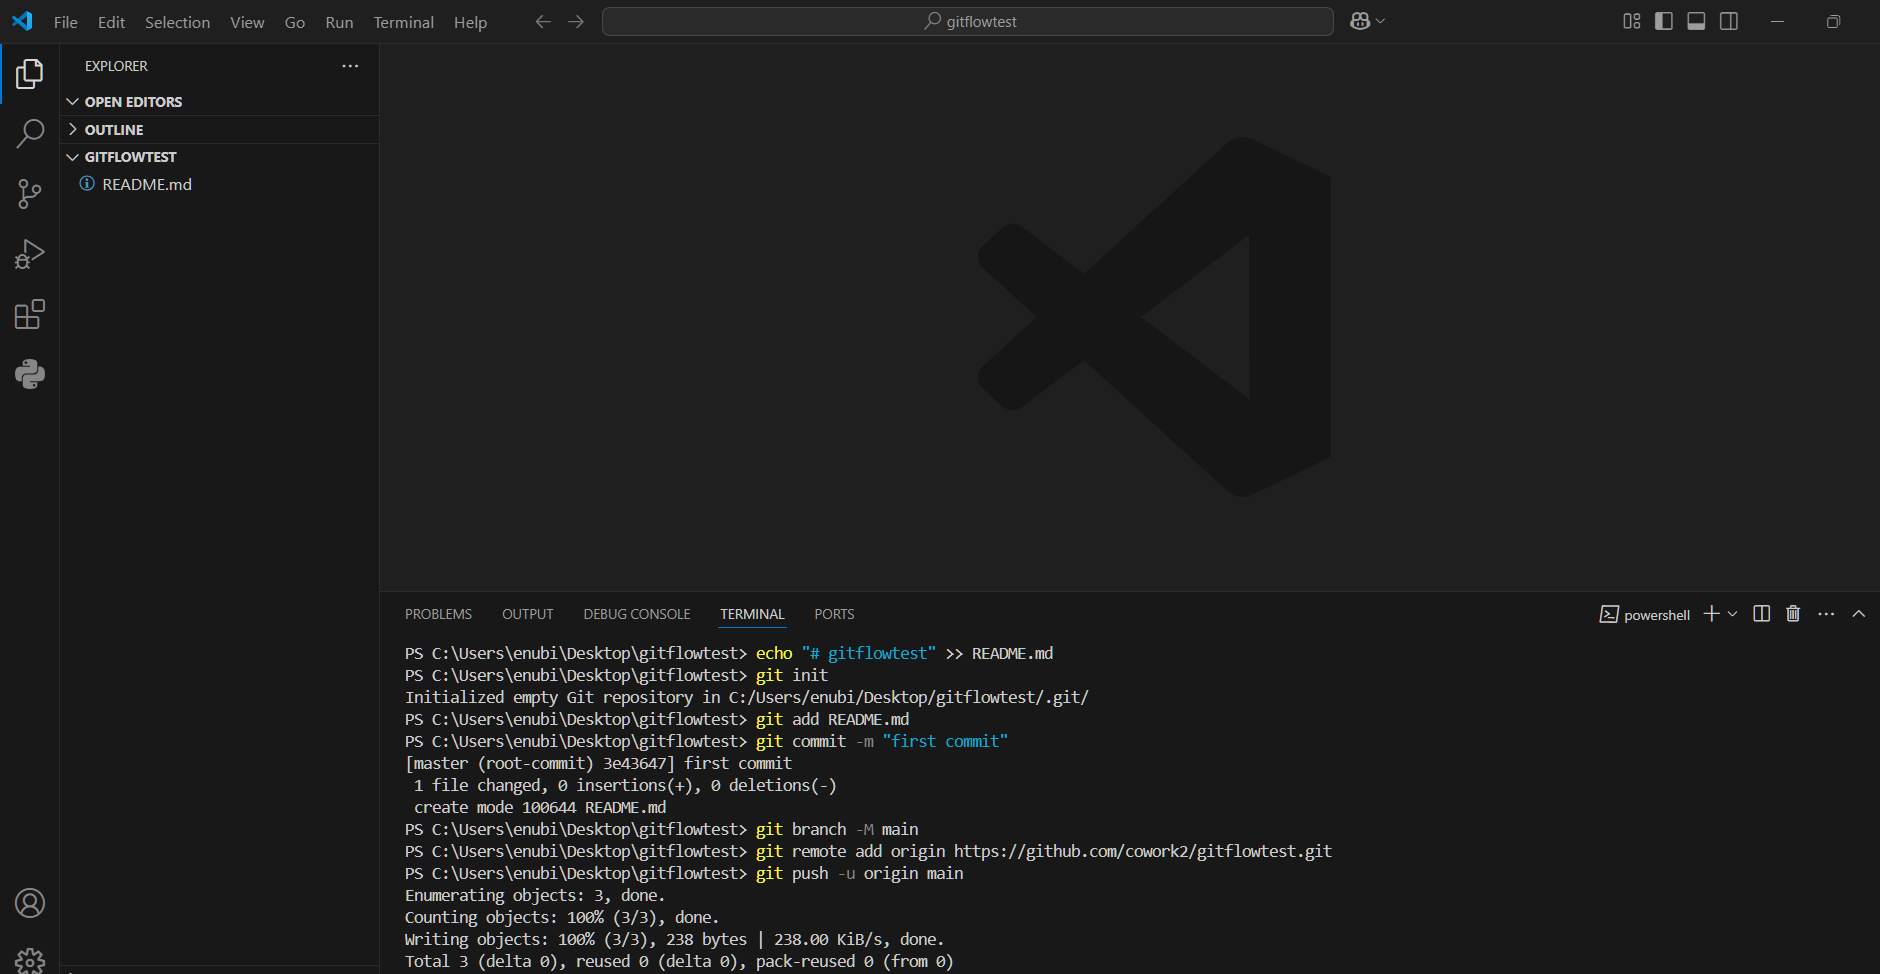Open Explorer views and more actions menu
The height and width of the screenshot is (974, 1880).
[x=350, y=66]
